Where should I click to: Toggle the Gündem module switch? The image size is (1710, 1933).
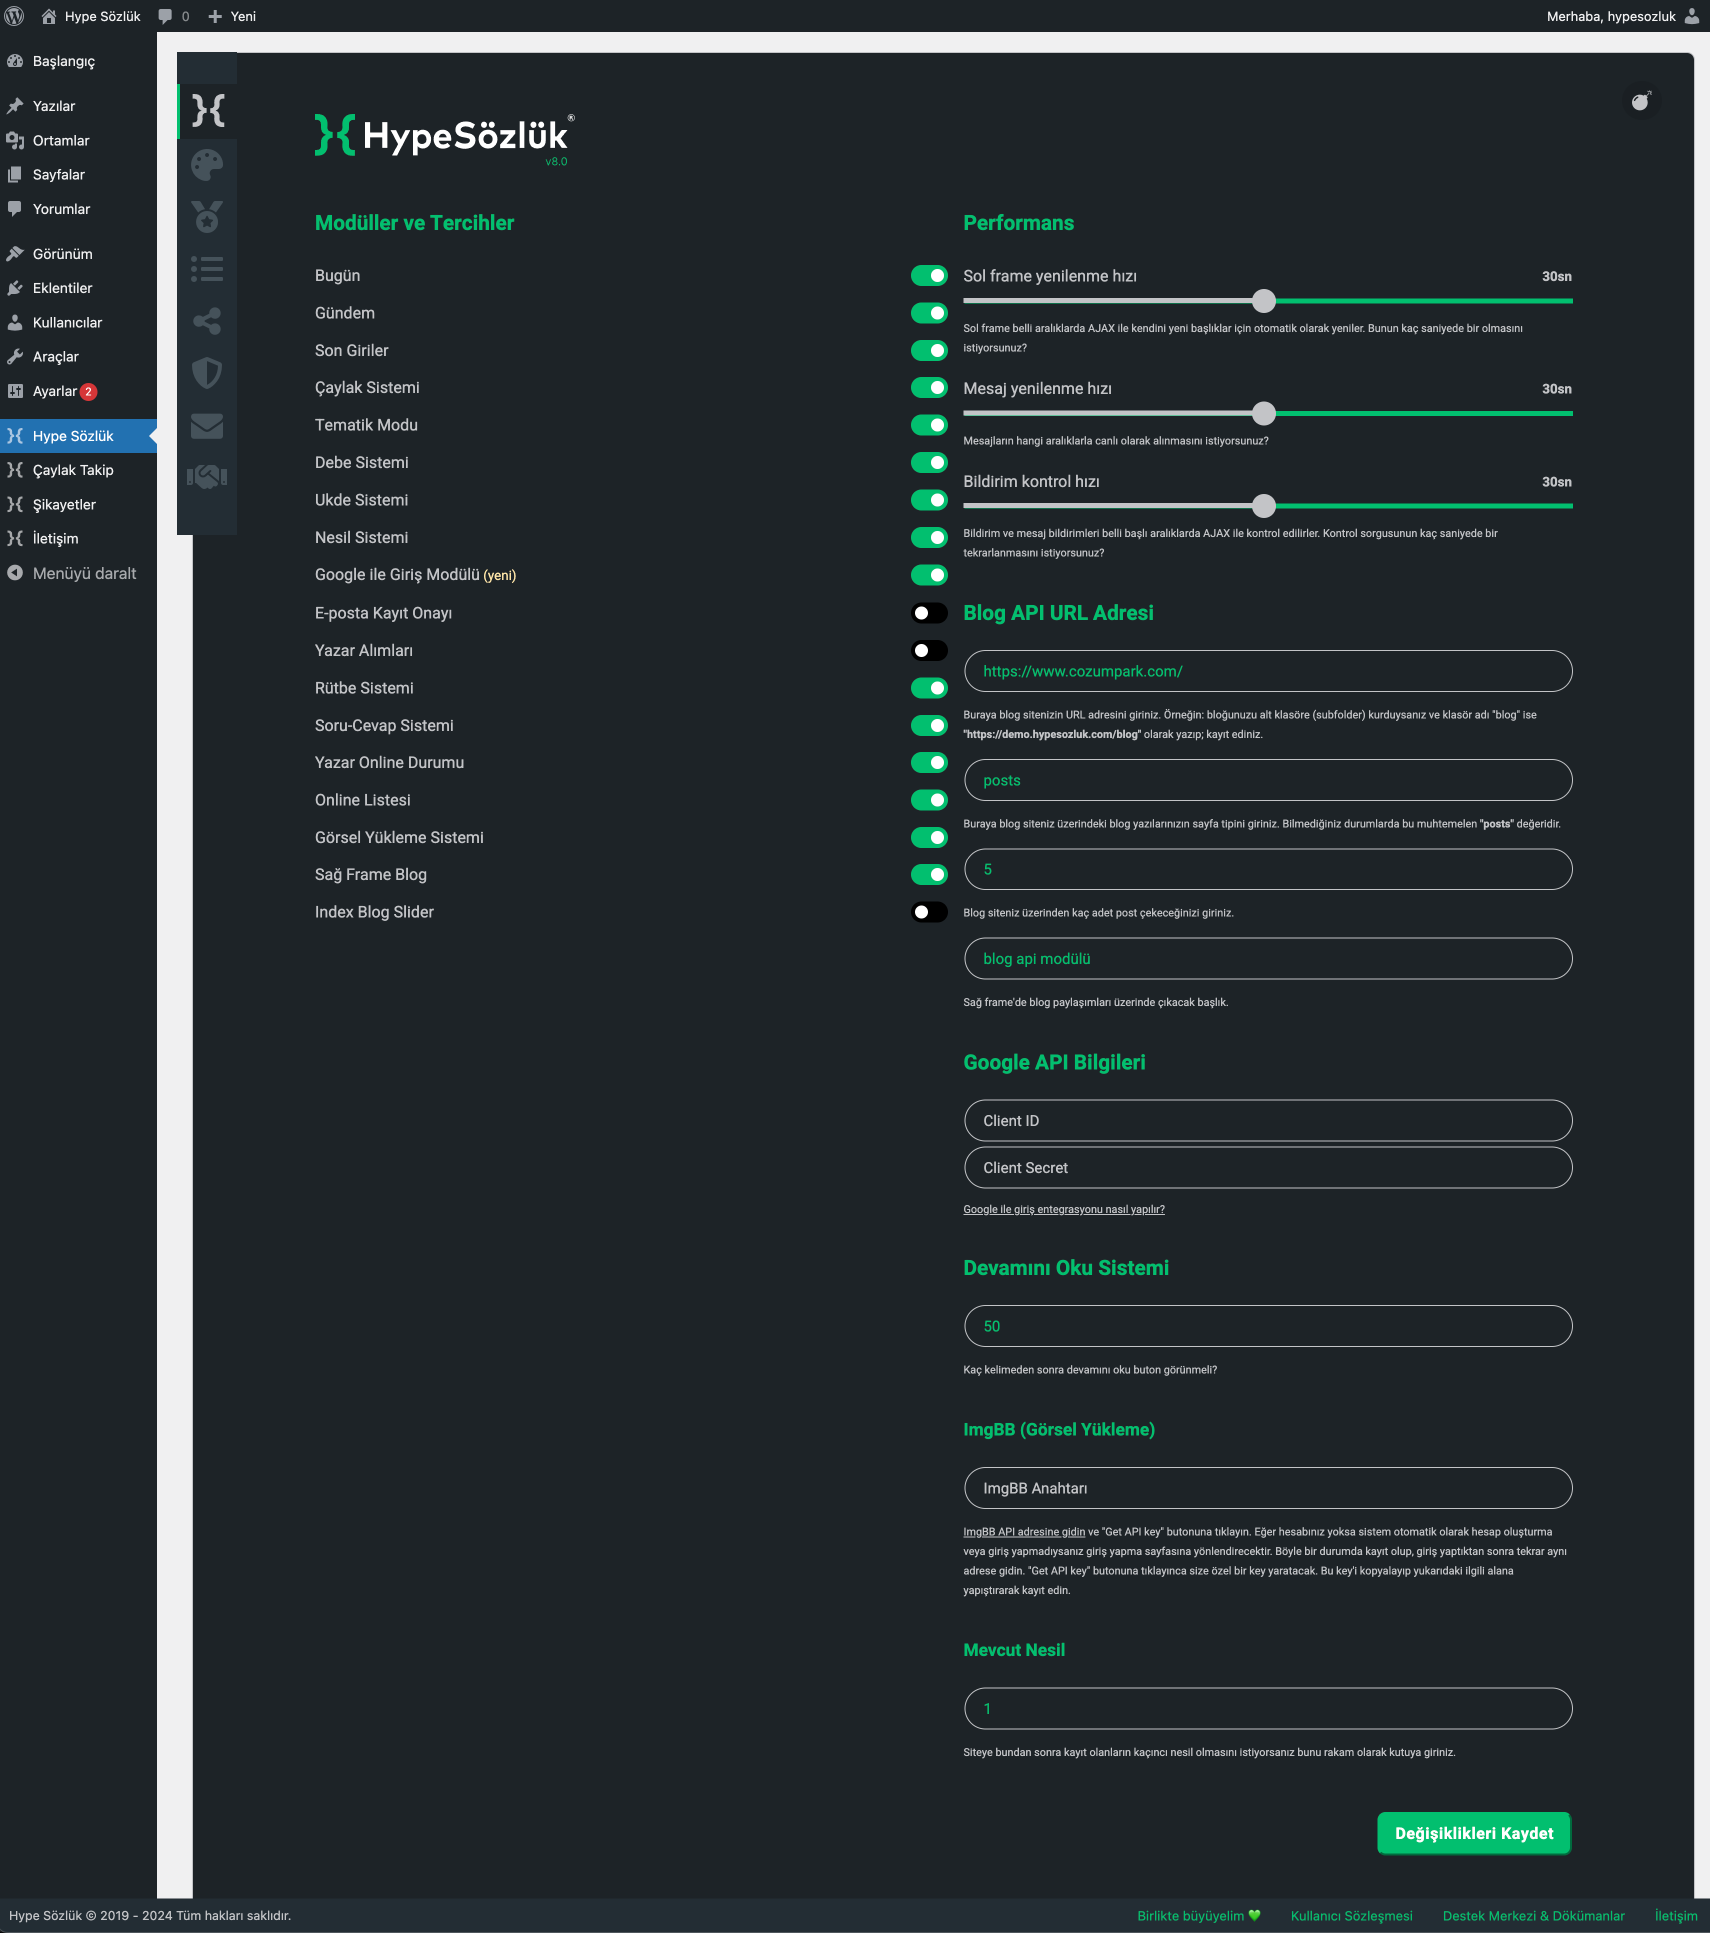point(929,313)
